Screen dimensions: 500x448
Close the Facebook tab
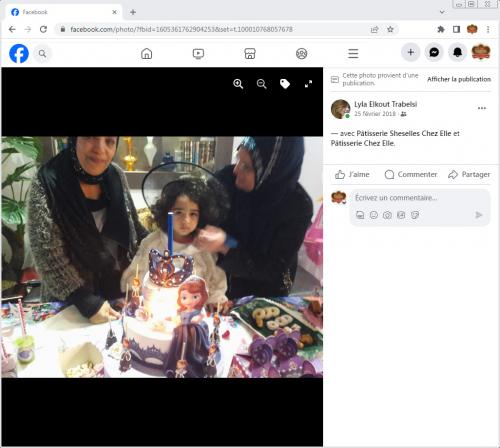pyautogui.click(x=114, y=12)
